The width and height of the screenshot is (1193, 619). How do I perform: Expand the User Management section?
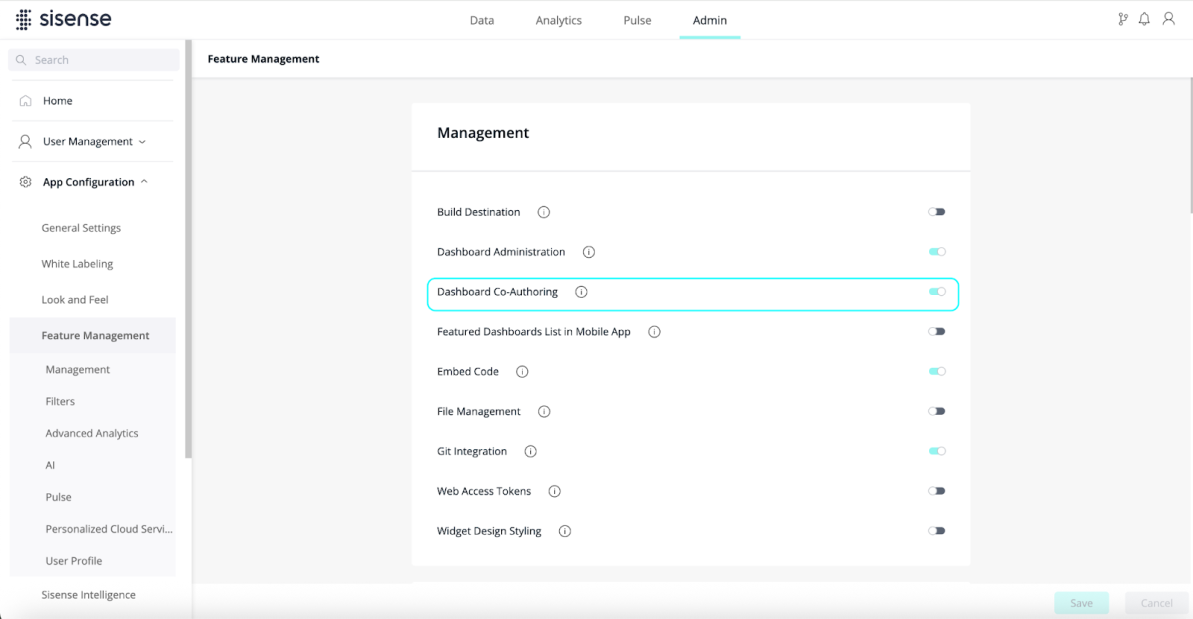[x=93, y=141]
